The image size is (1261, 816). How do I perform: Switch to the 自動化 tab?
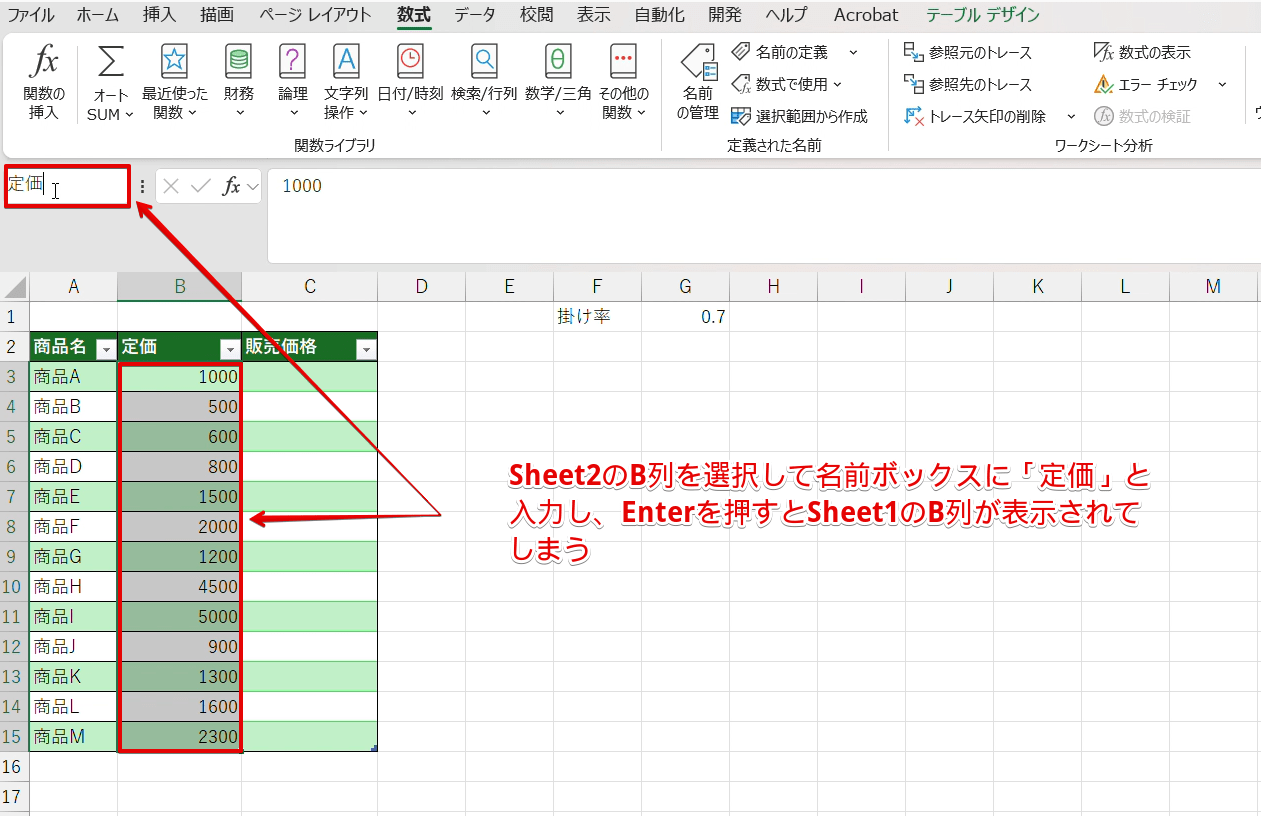(660, 15)
